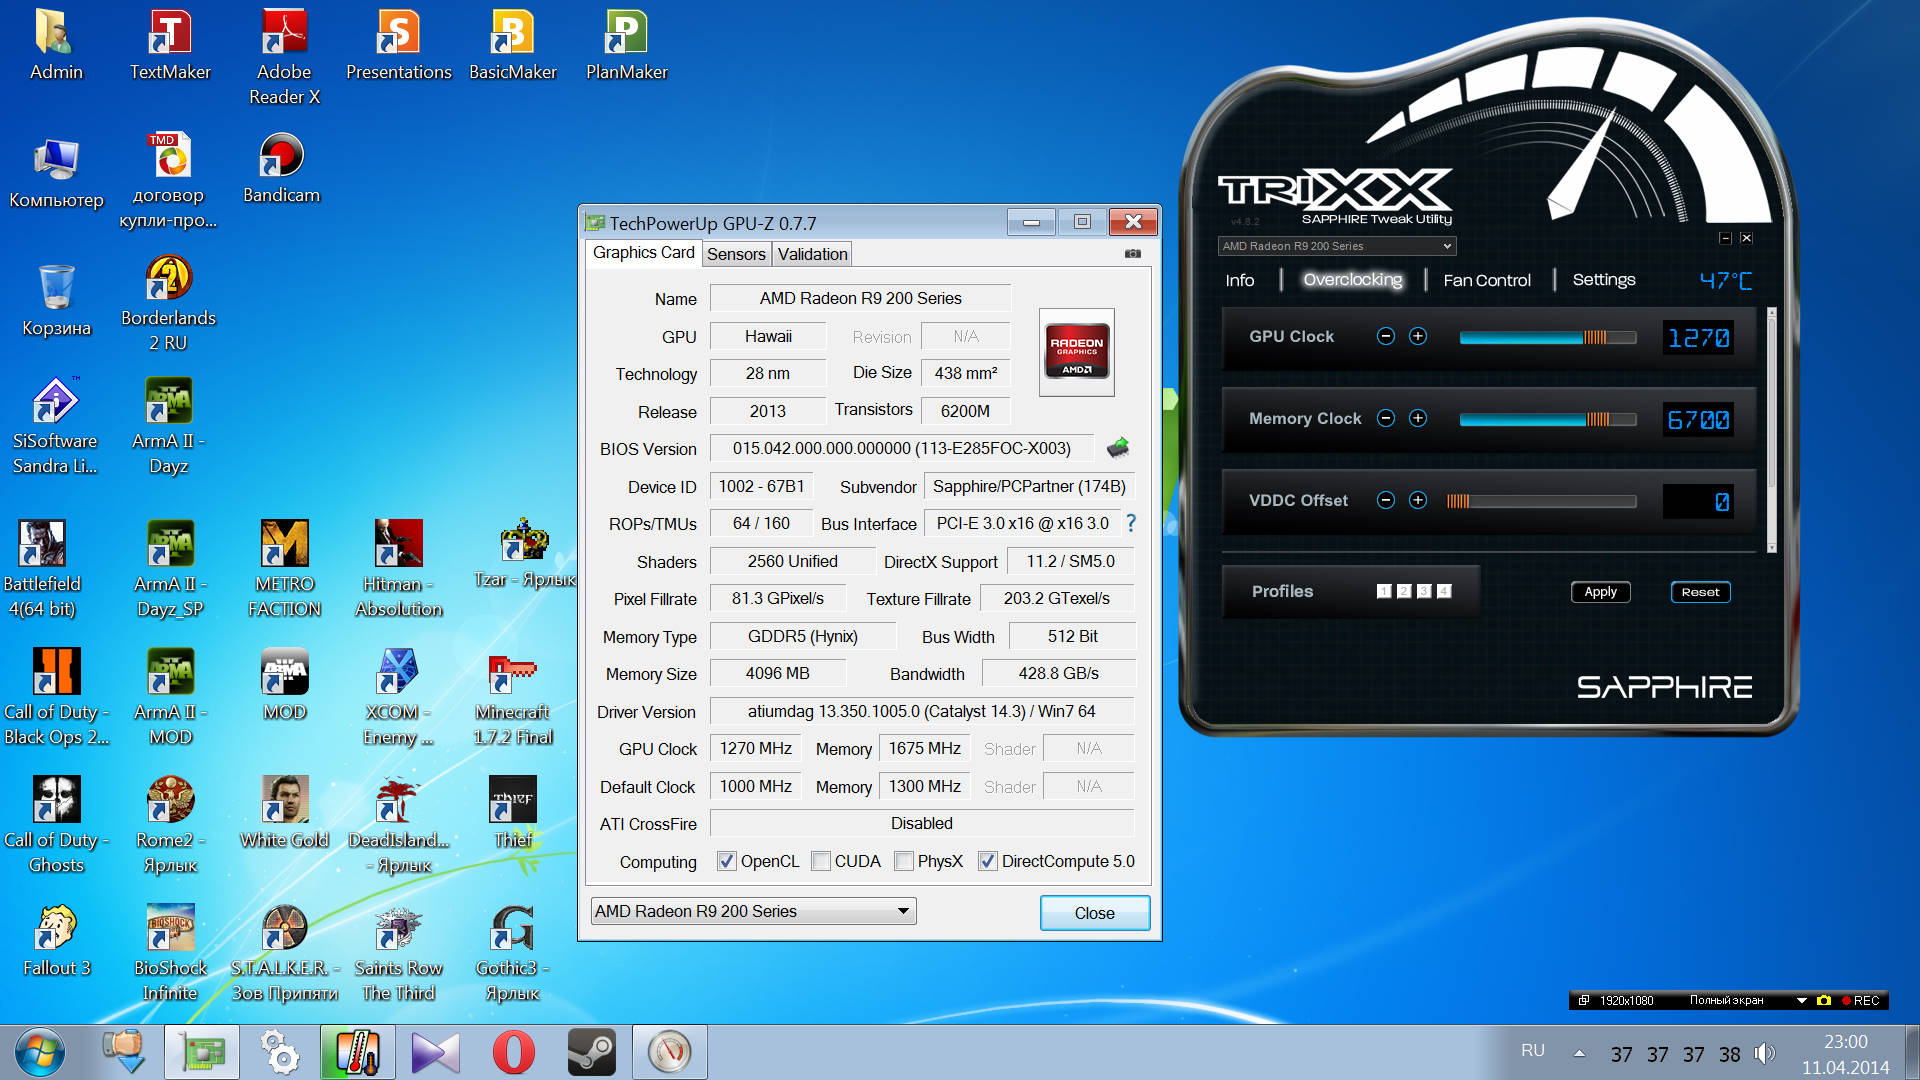Switch to the Sensors tab
1920x1080 pixels.
[x=736, y=254]
